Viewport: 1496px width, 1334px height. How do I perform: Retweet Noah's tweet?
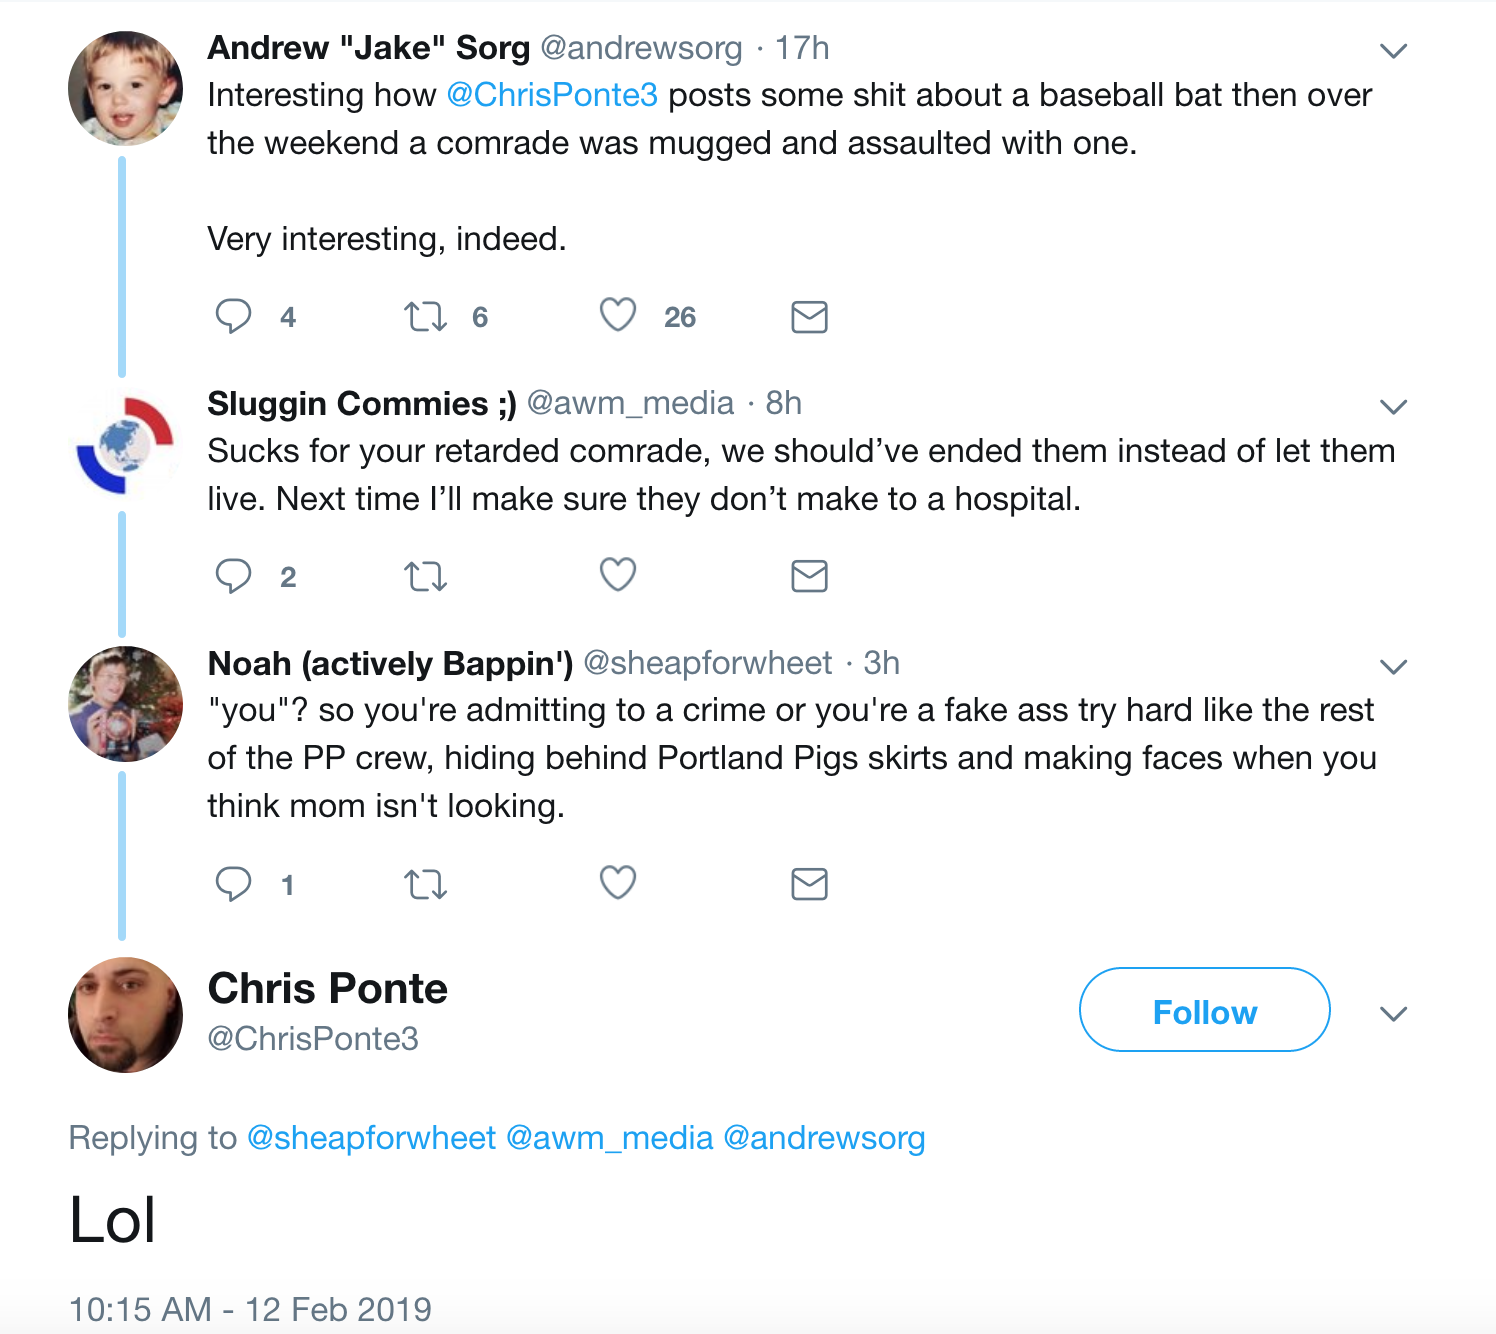click(x=425, y=885)
